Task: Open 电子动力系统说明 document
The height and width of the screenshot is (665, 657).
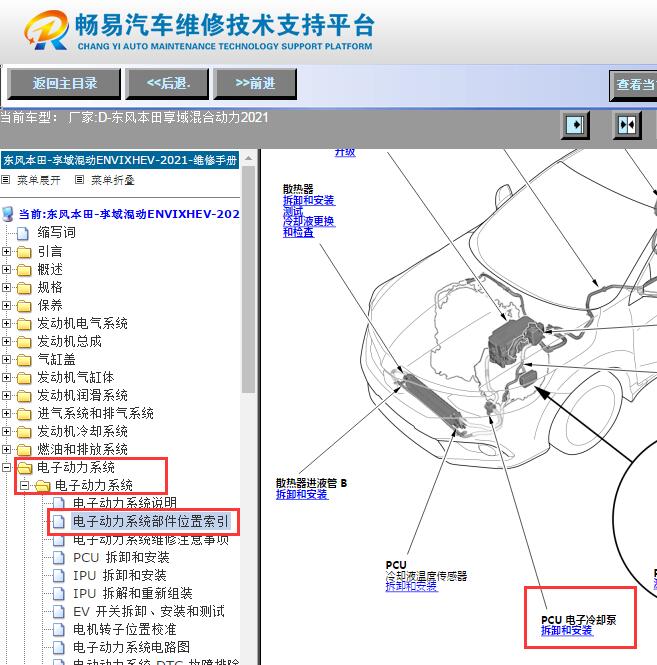Action: click(x=125, y=503)
